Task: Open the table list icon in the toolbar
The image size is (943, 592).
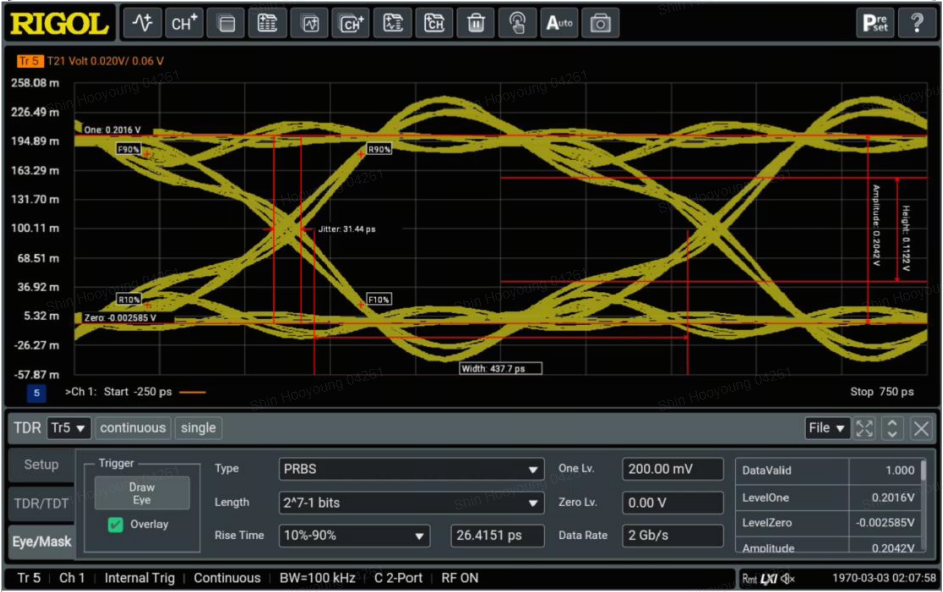Action: [267, 23]
